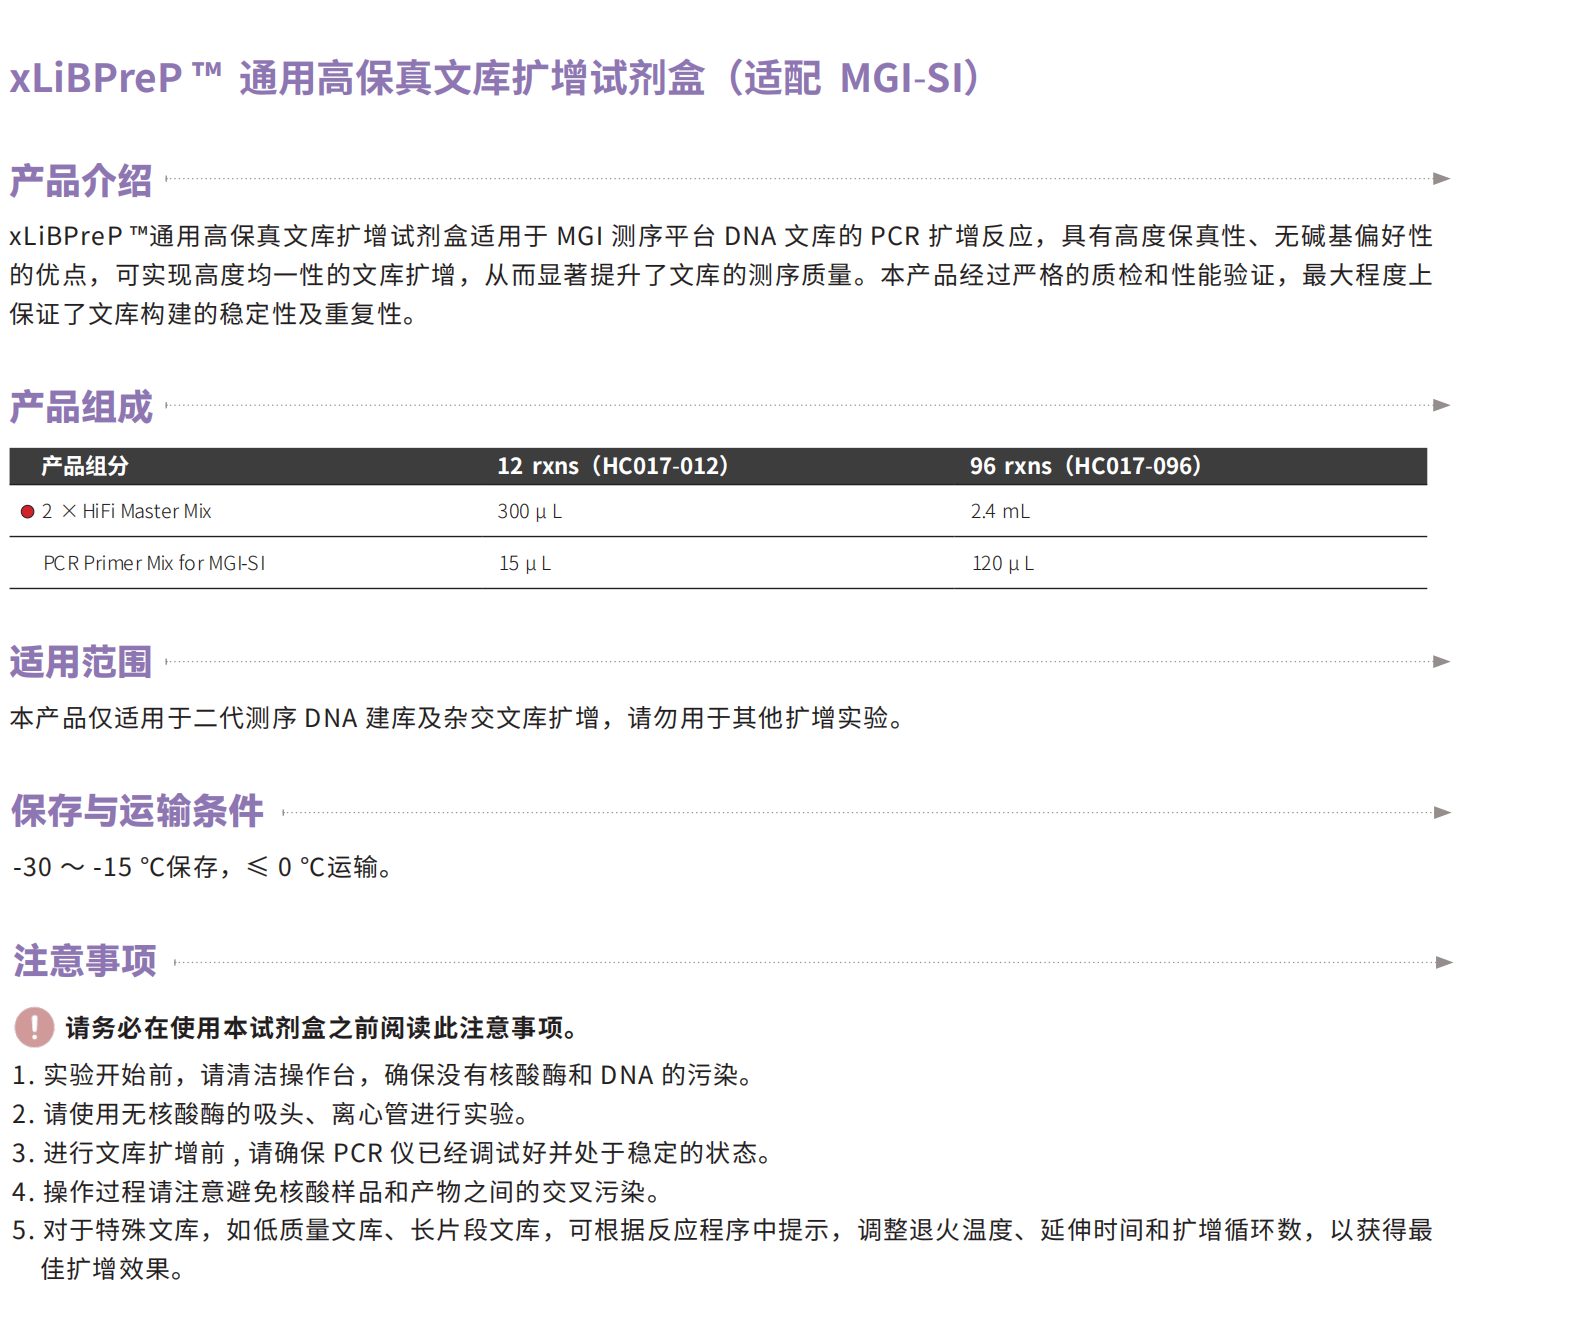Click the intro line ending 最大程度上
The image size is (1572, 1335).
[x=721, y=275]
